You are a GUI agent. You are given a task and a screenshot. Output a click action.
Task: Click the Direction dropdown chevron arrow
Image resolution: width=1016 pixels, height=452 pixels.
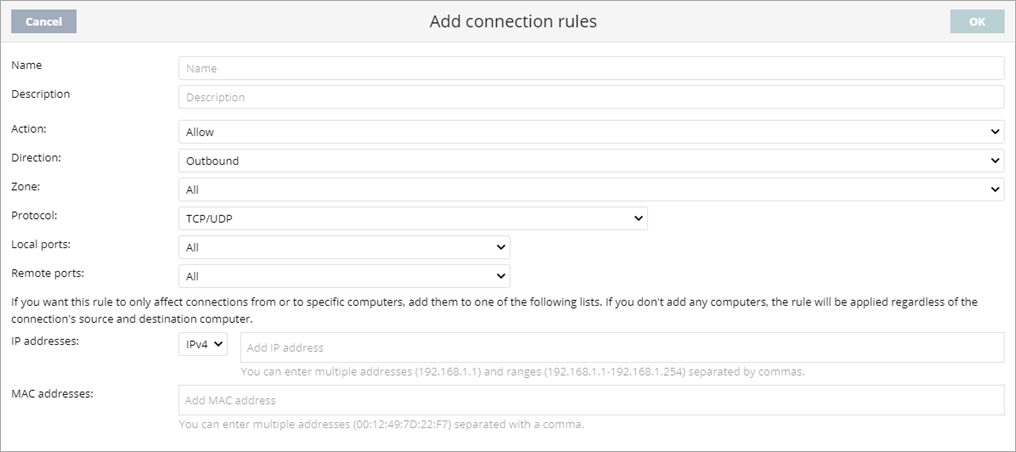(x=995, y=161)
